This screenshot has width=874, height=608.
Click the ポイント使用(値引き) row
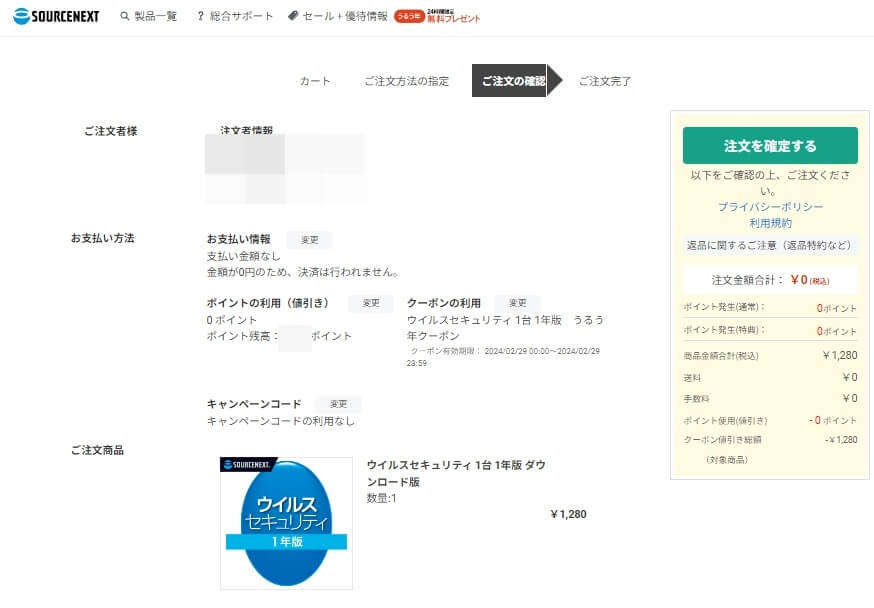(770, 420)
